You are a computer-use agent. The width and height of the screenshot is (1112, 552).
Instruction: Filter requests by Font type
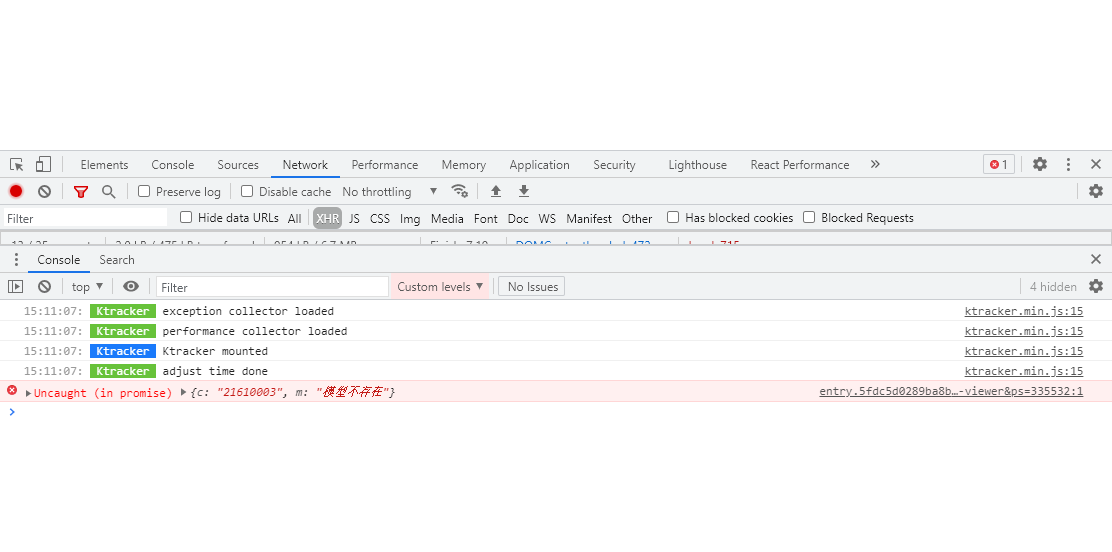coord(486,219)
